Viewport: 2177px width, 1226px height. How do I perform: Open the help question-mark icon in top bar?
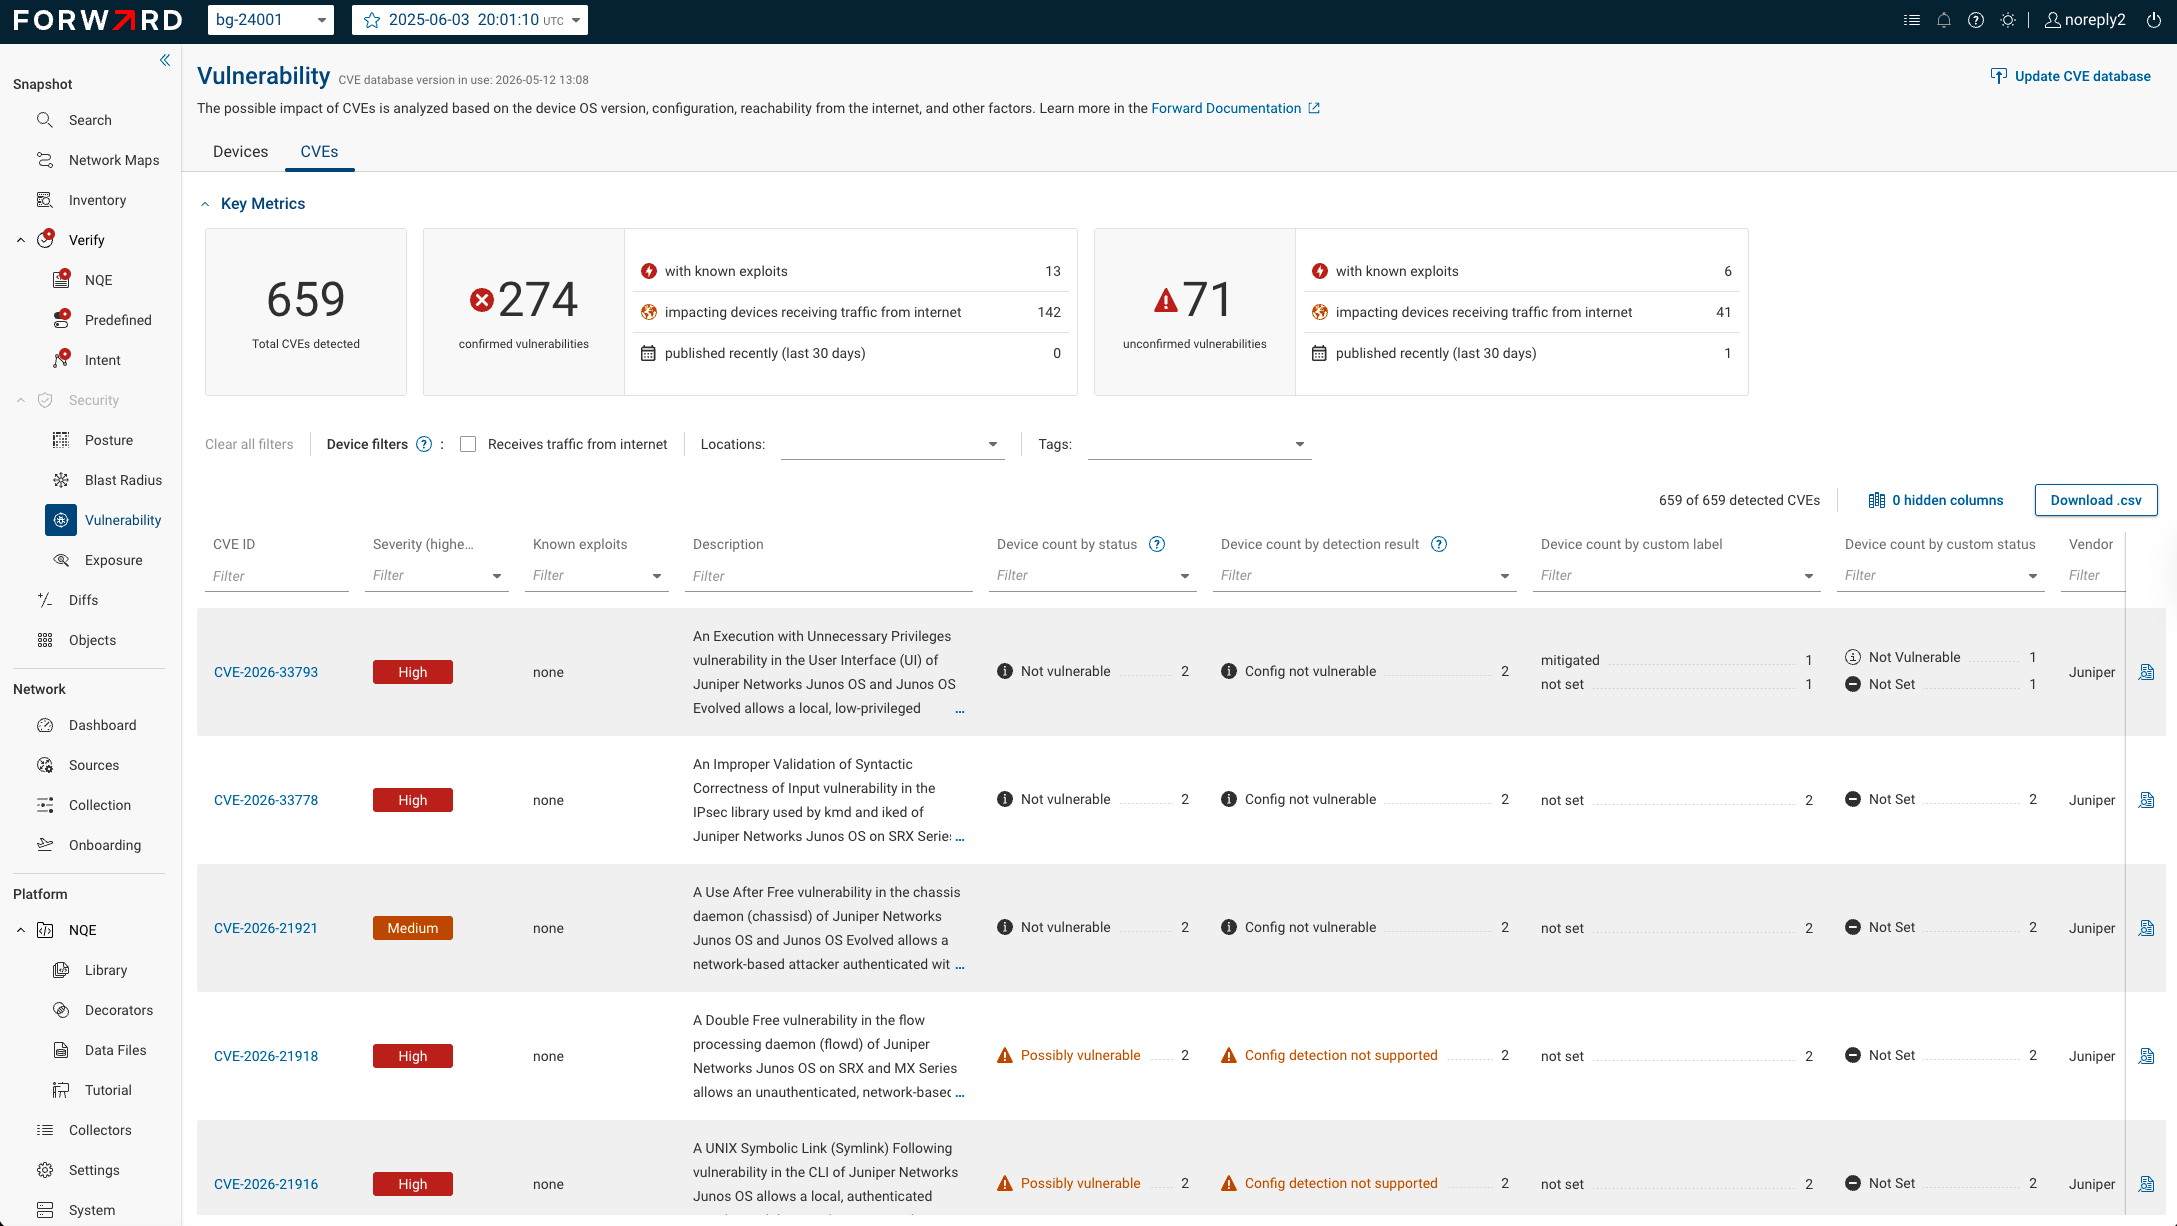tap(1976, 20)
